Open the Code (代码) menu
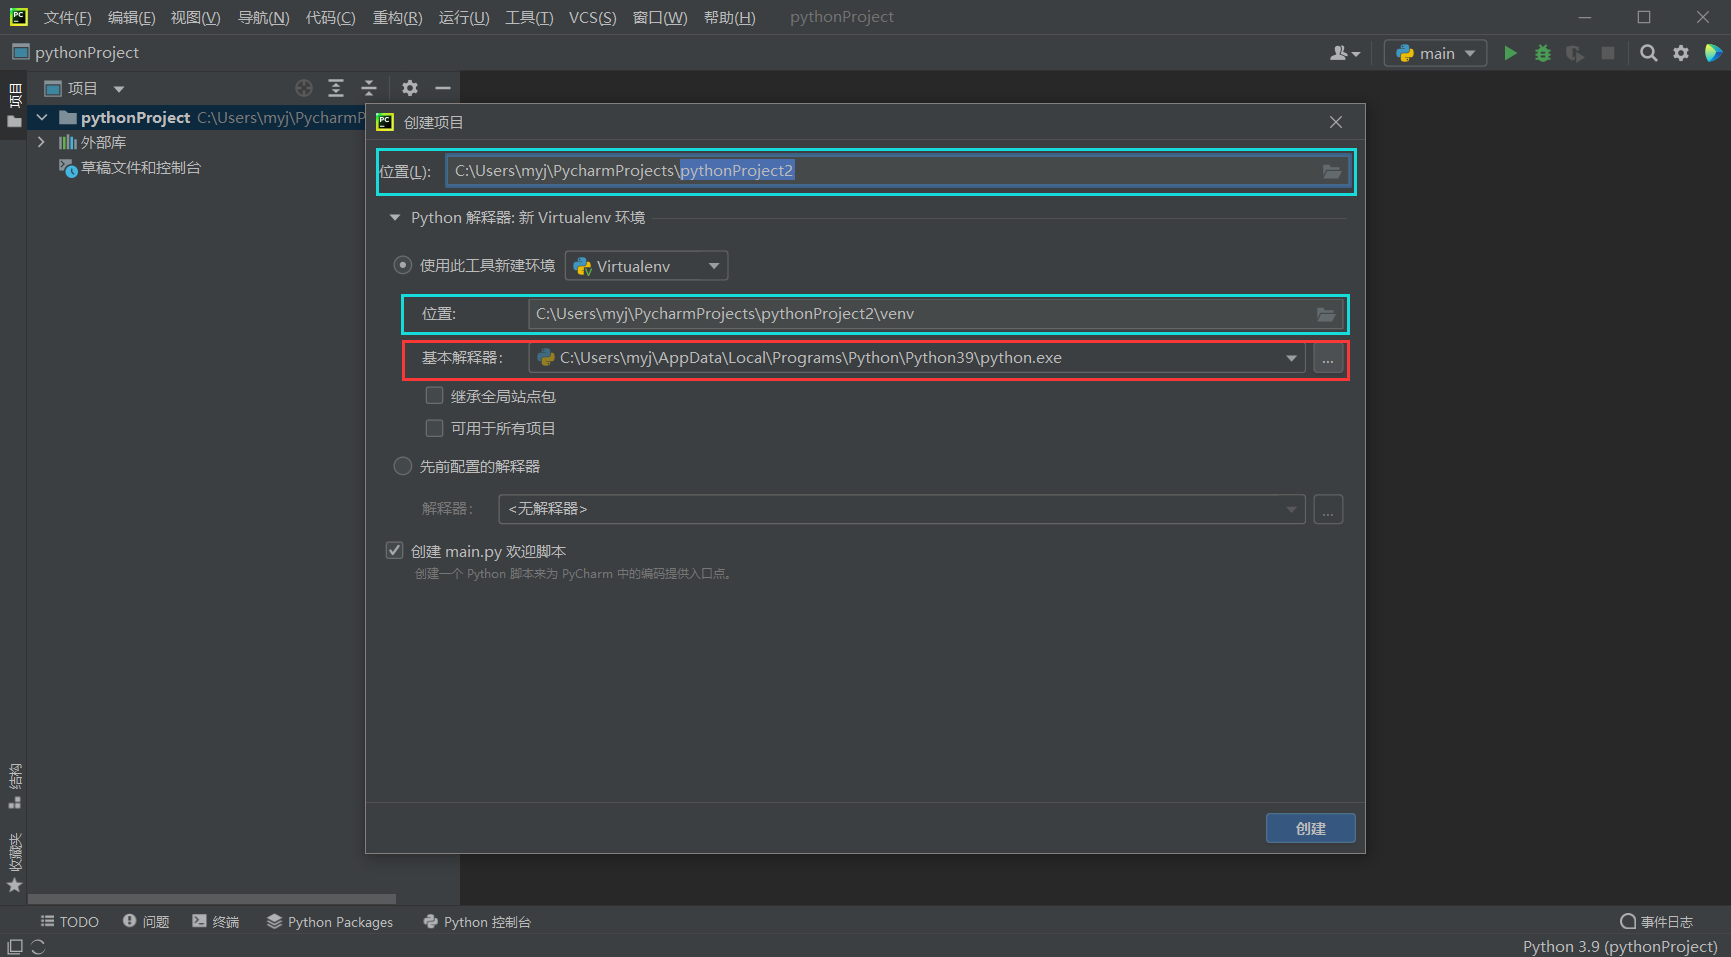This screenshot has height=957, width=1731. coord(330,18)
